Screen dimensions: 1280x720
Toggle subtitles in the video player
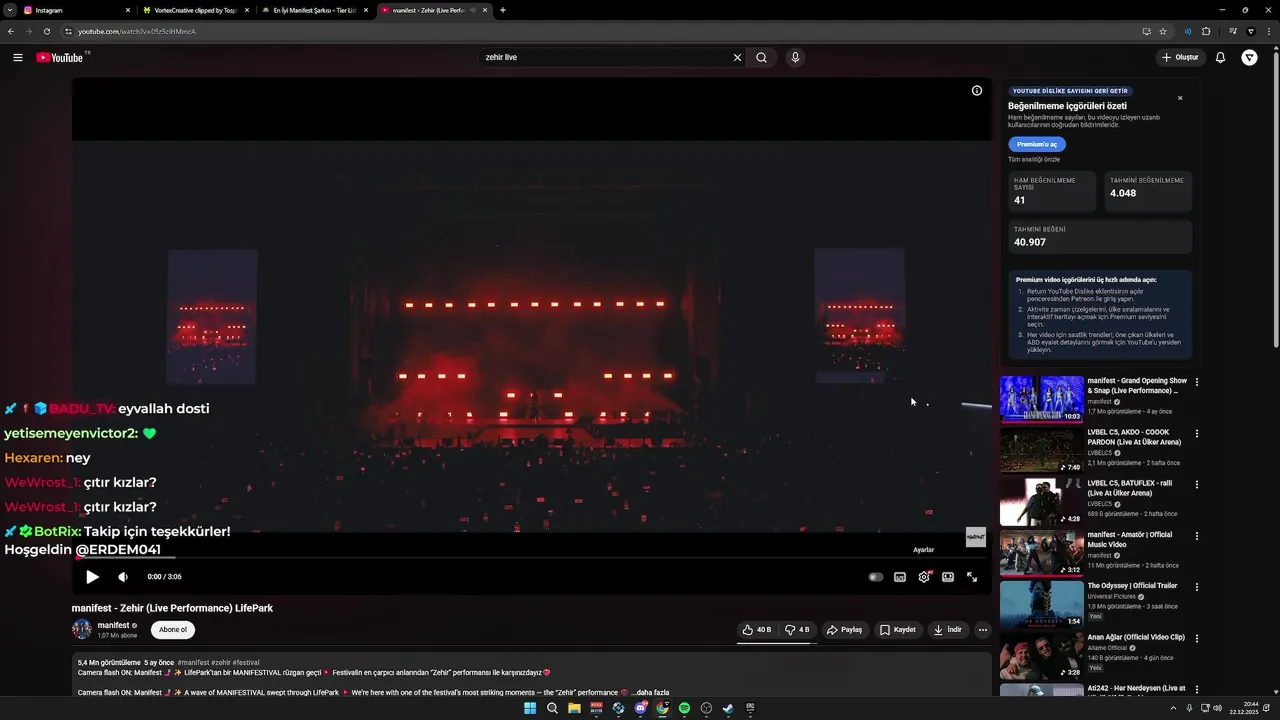(900, 577)
